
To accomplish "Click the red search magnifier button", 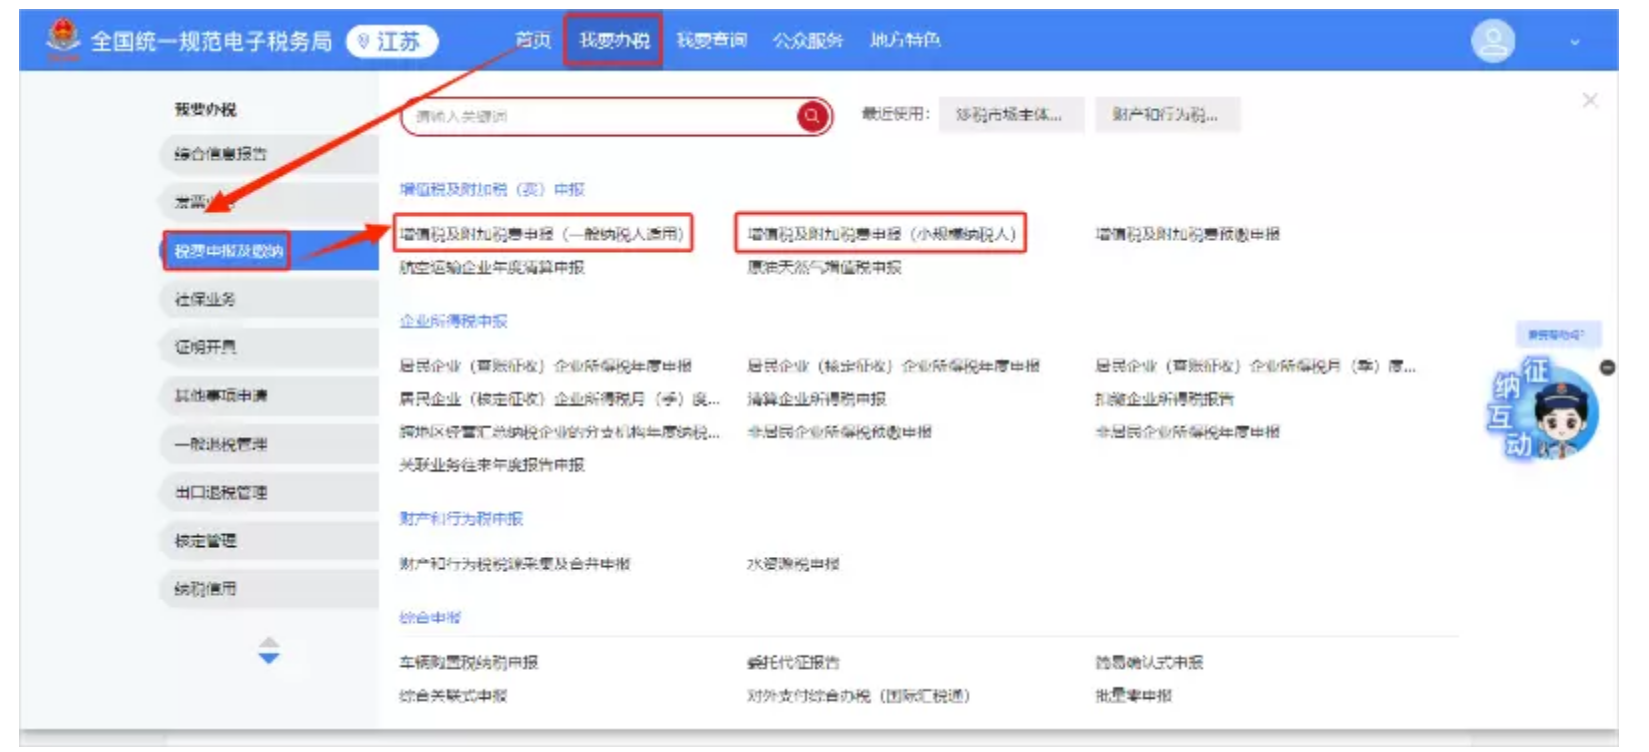I will pyautogui.click(x=813, y=116).
